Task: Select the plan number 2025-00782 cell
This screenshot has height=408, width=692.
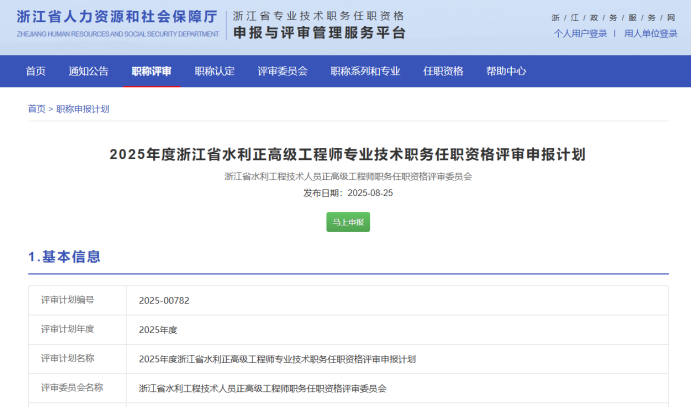Action: click(163, 300)
